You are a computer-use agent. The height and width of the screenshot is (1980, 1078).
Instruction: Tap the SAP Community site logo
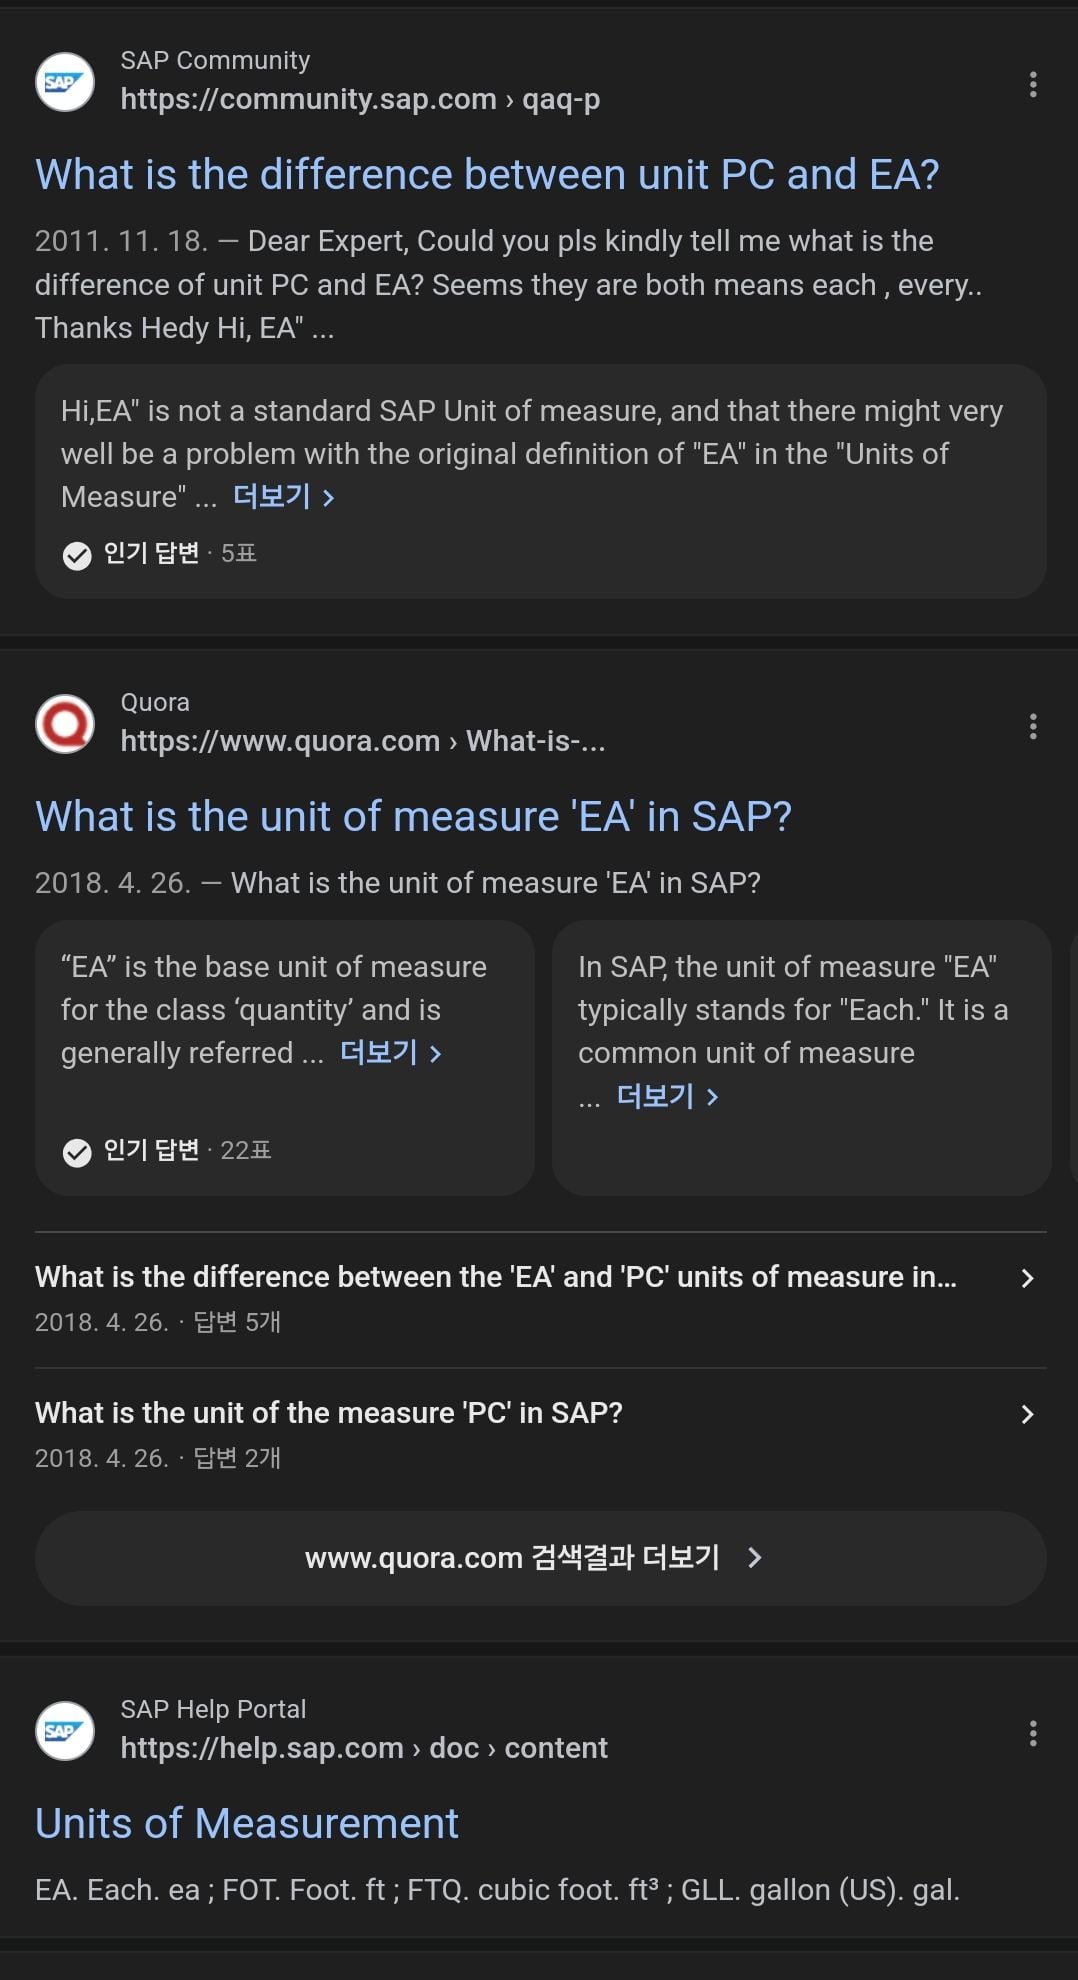[x=65, y=82]
